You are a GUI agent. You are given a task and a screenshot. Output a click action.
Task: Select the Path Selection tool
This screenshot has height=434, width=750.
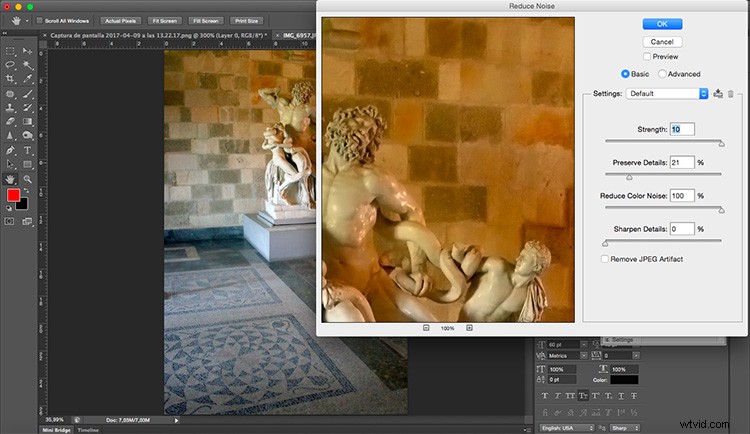click(x=10, y=165)
